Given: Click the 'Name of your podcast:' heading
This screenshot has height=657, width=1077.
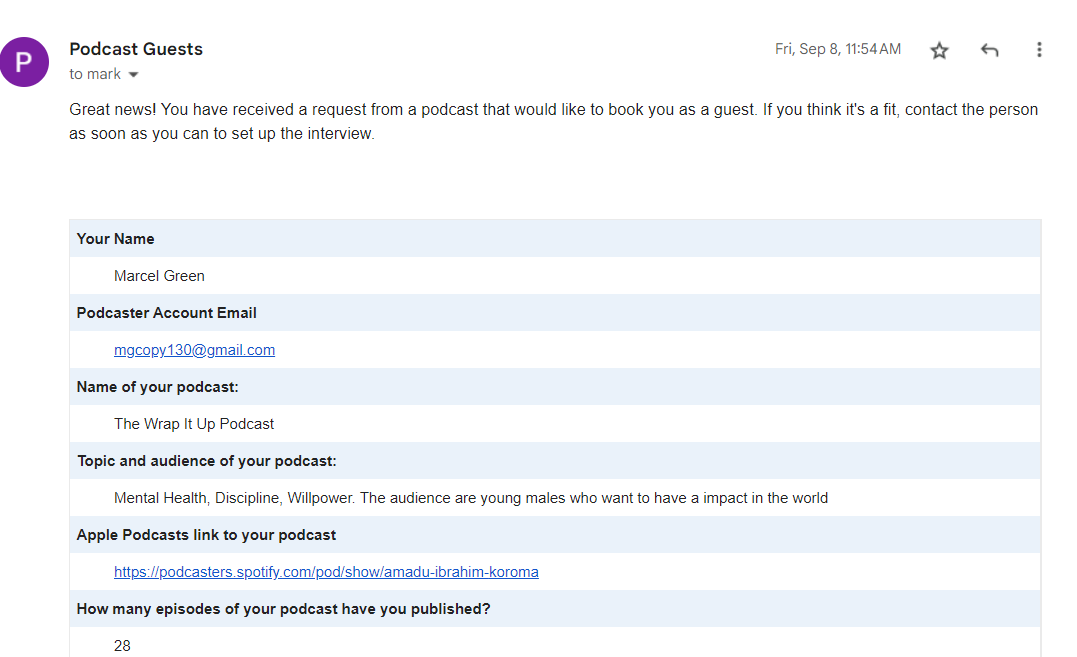Looking at the screenshot, I should click(x=158, y=387).
